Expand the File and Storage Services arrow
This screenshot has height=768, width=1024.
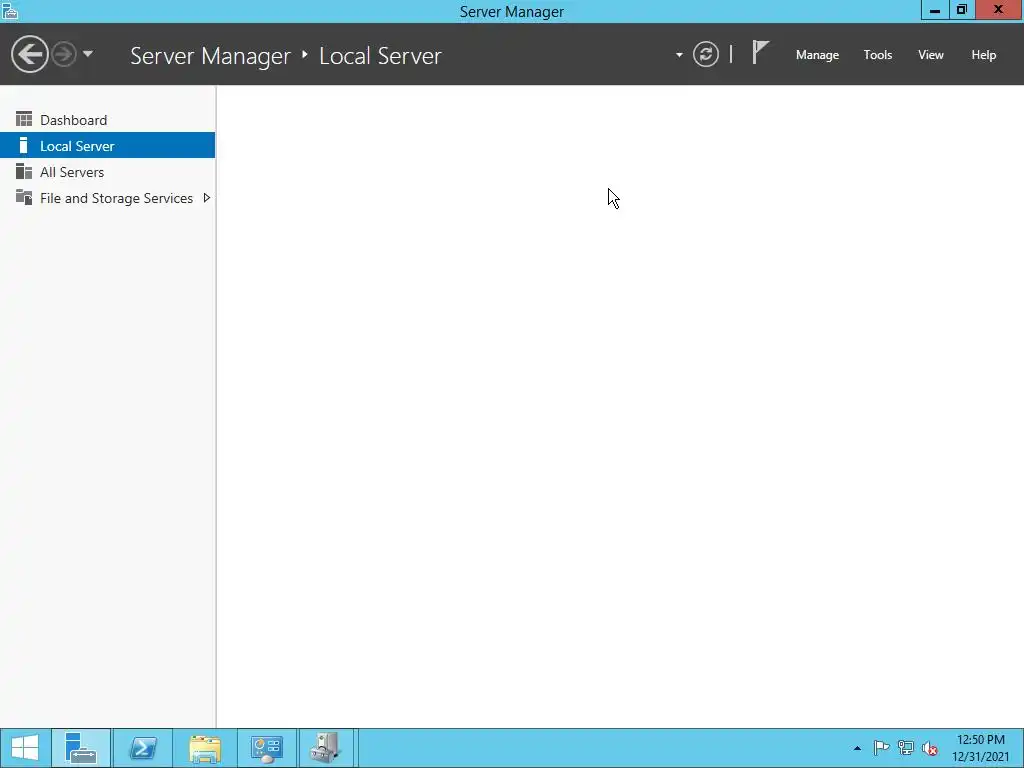coord(206,198)
